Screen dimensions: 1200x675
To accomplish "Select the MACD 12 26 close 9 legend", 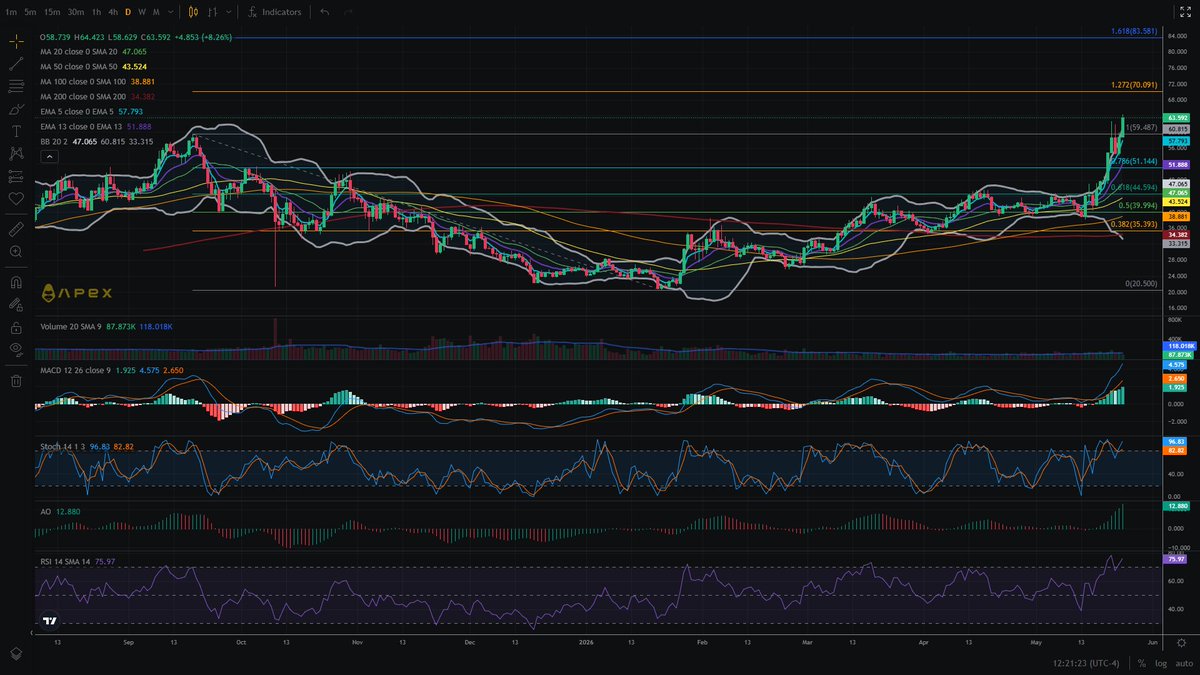I will click(76, 371).
